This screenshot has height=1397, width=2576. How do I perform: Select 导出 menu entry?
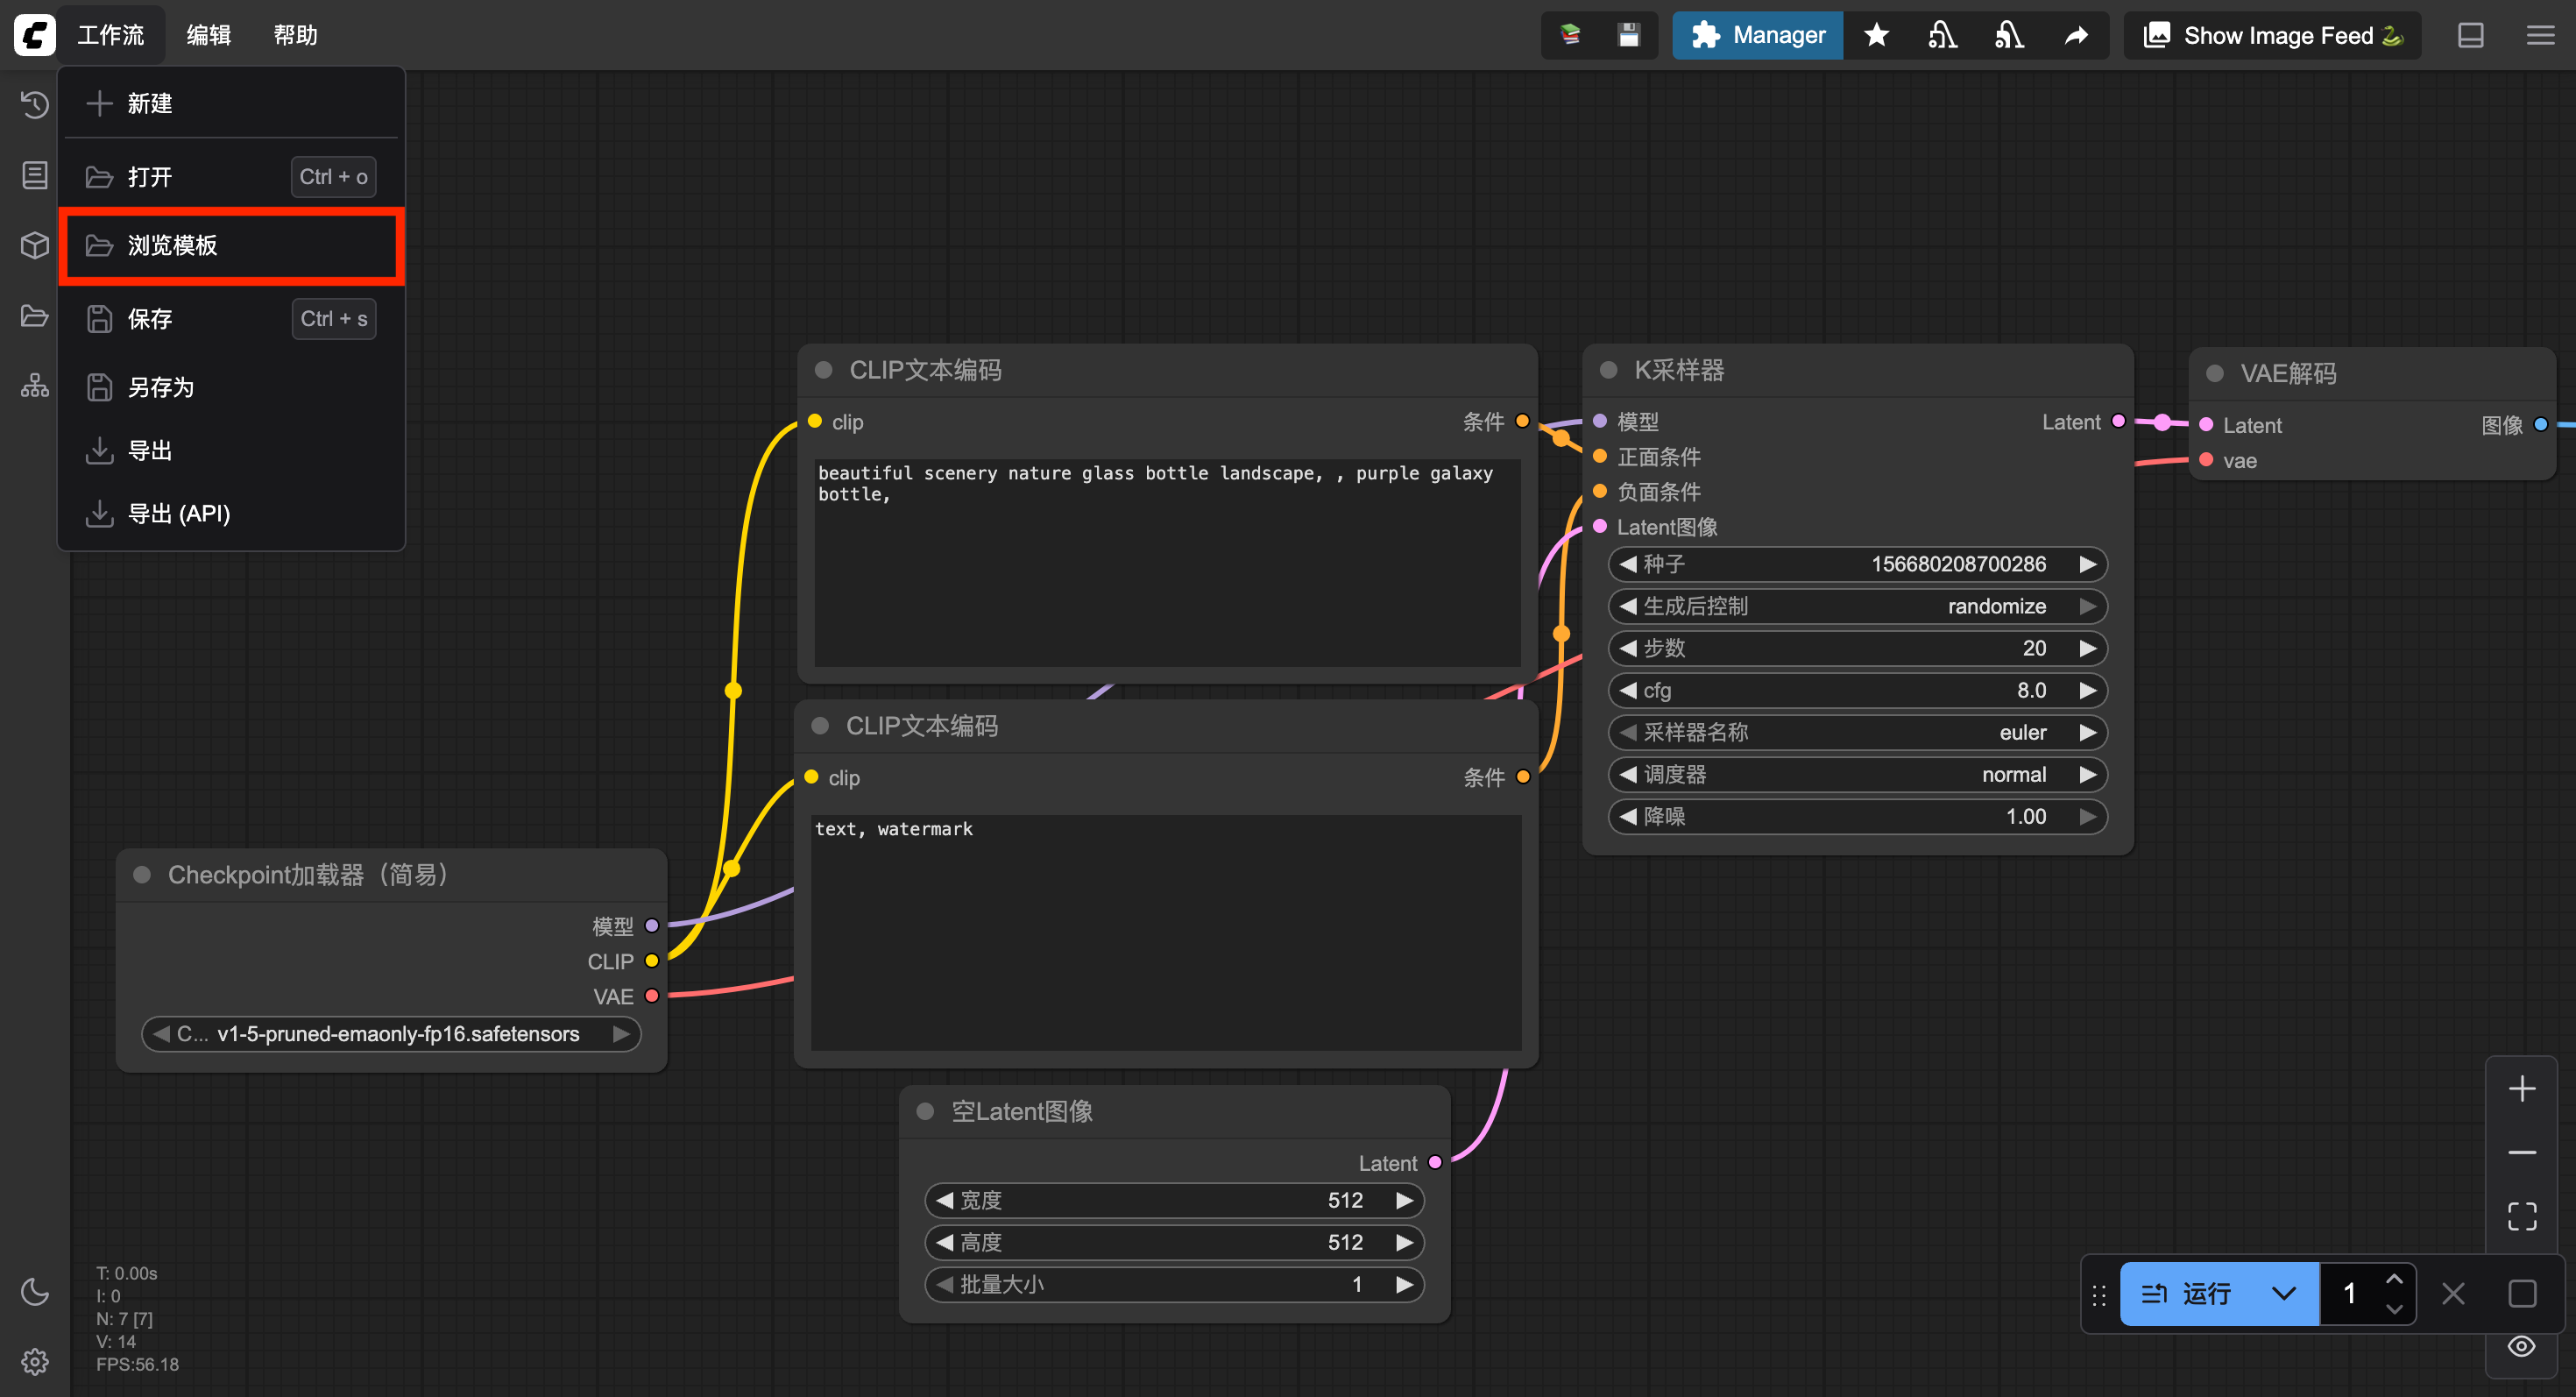pos(232,450)
